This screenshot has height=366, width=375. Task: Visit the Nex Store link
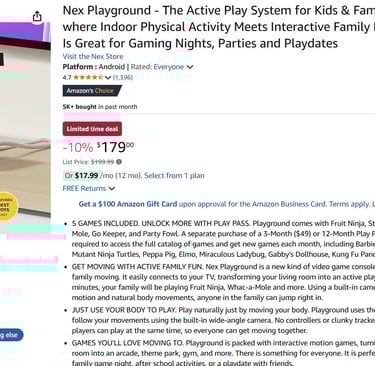[x=93, y=56]
